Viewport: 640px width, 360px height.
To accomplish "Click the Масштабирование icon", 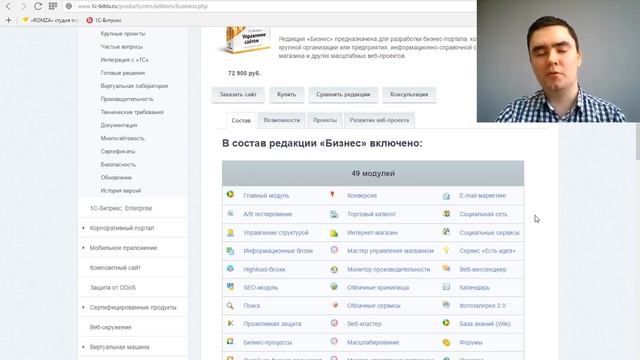I will [x=334, y=341].
